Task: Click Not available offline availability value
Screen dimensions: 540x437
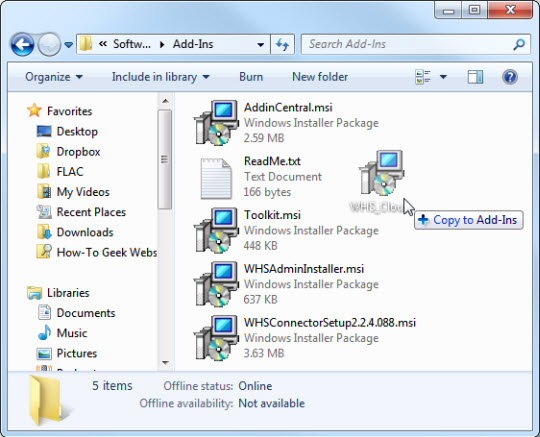Action: 272,403
